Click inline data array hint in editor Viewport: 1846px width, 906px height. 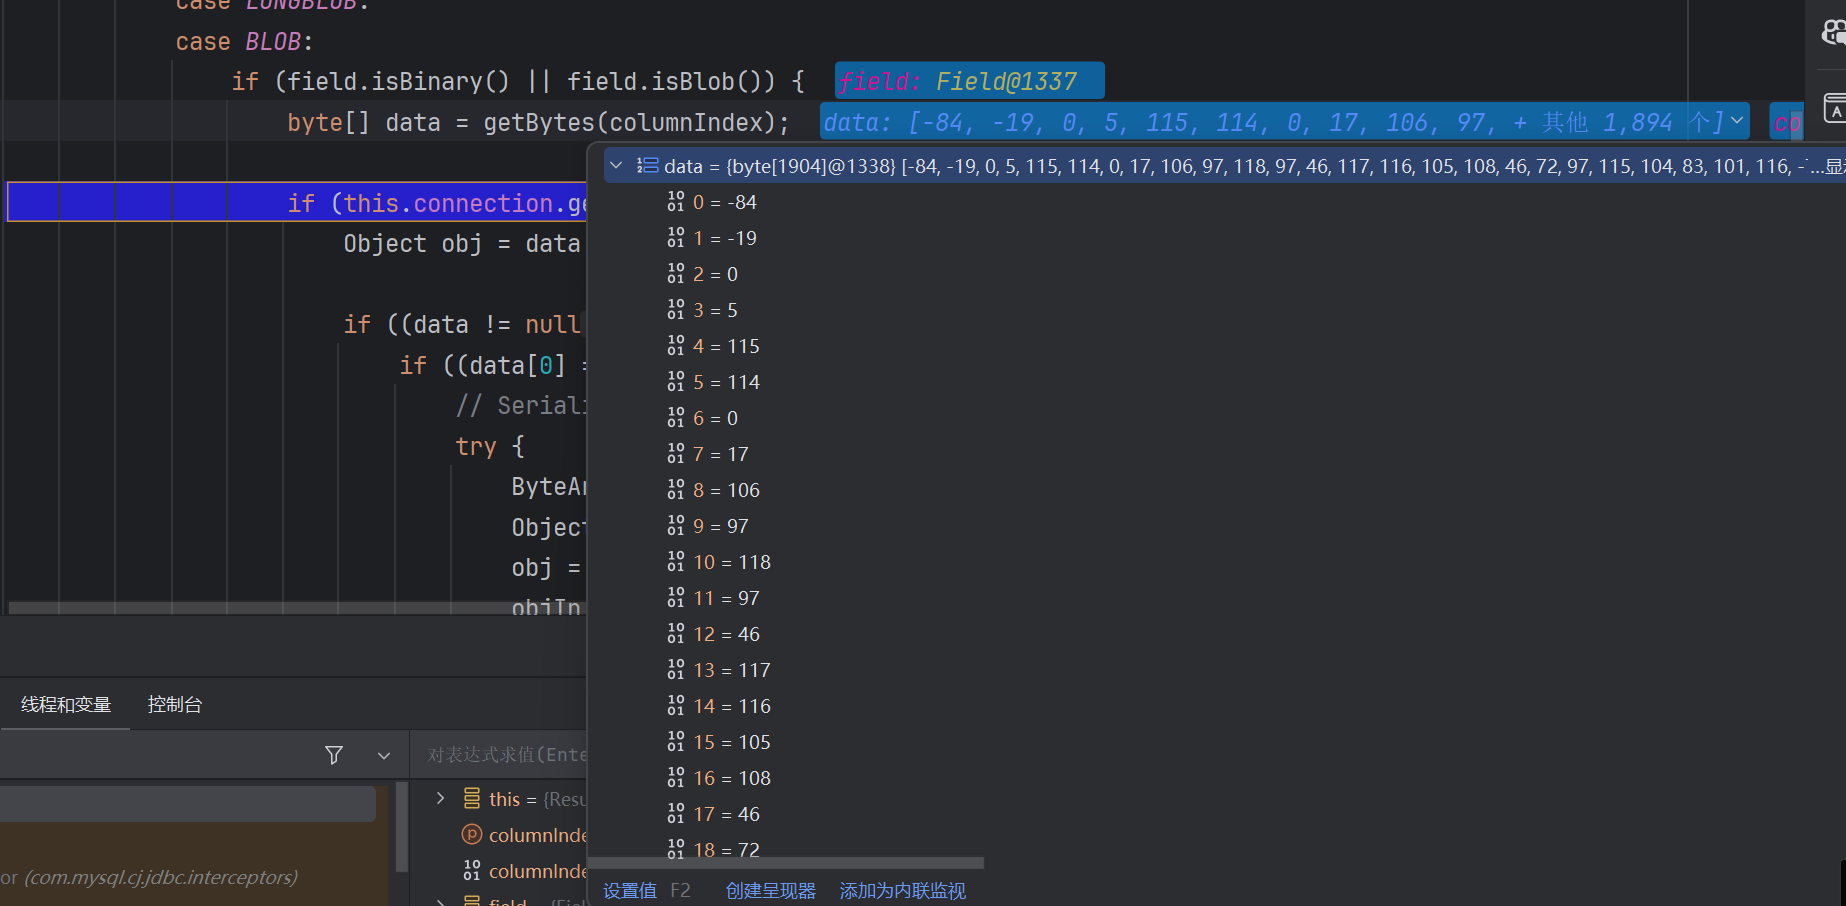[1284, 122]
